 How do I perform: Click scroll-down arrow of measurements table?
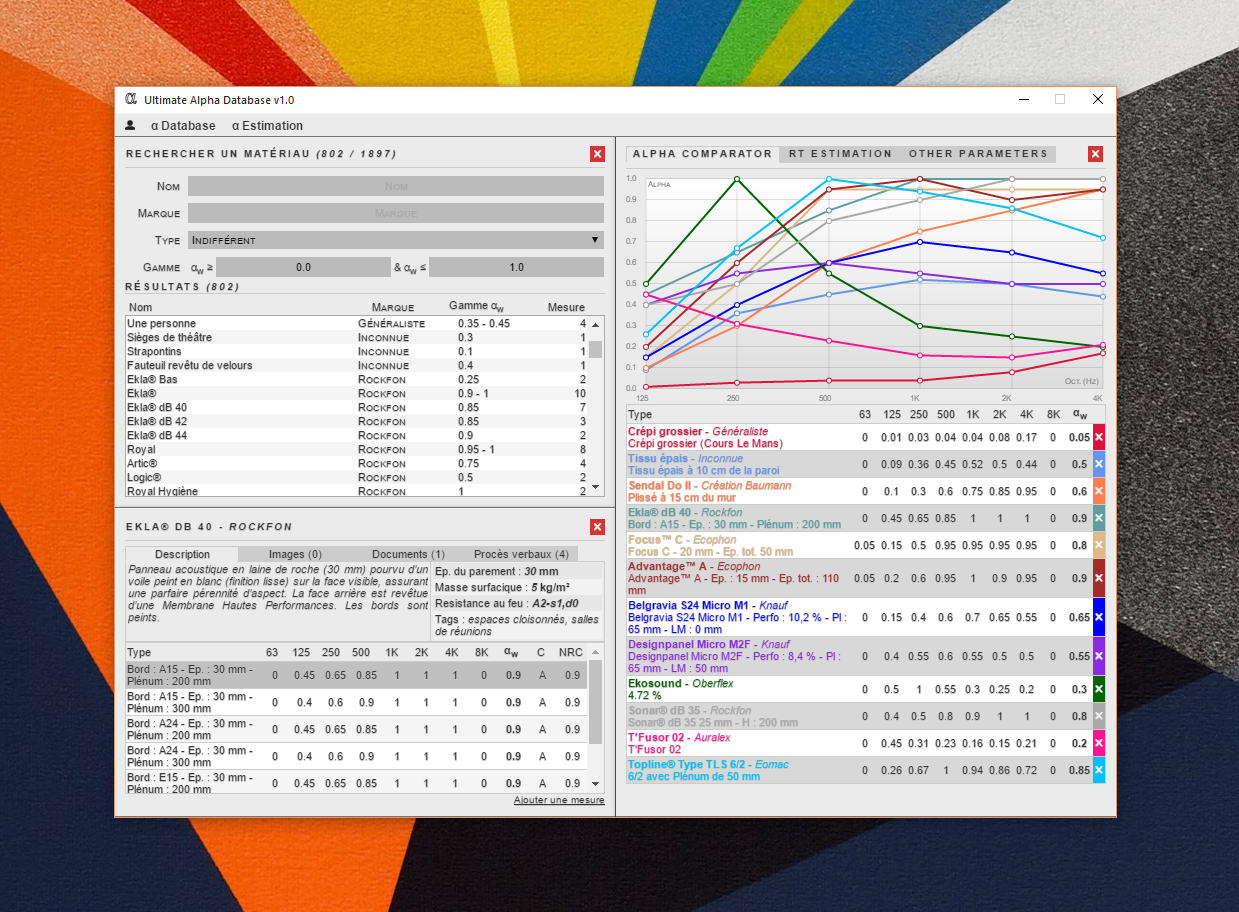click(595, 784)
